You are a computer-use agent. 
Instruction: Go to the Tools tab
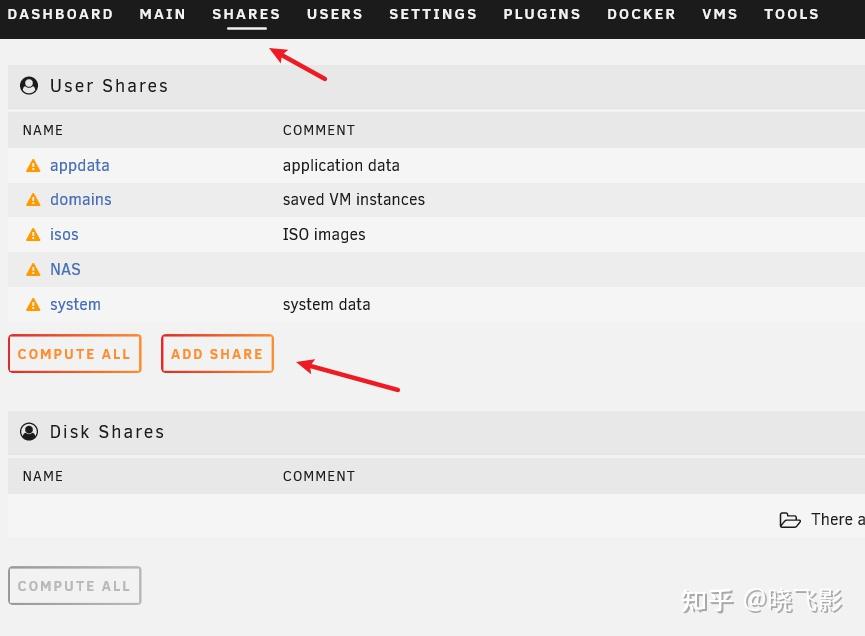point(792,14)
